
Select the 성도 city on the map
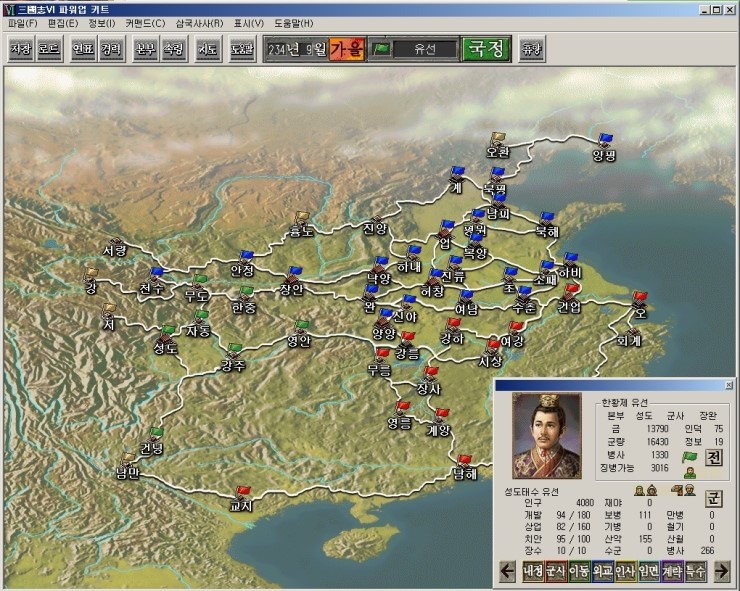[166, 341]
